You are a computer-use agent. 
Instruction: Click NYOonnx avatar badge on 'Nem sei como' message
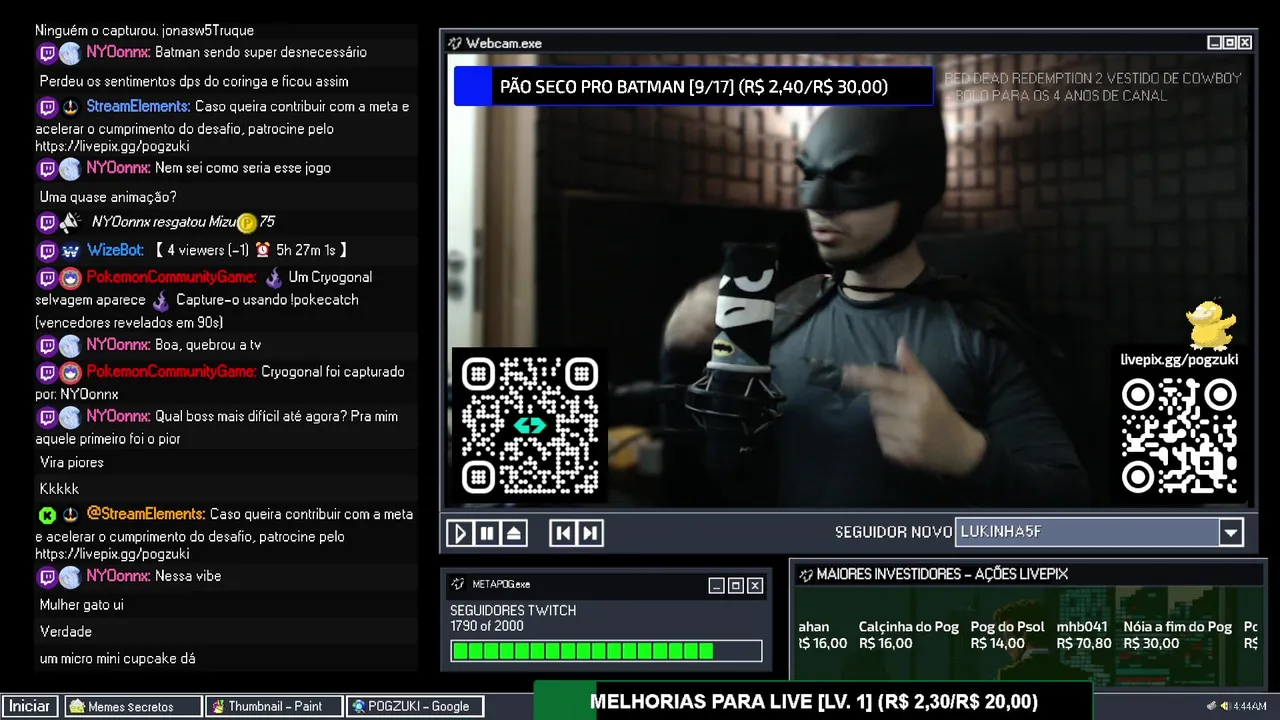coord(70,169)
